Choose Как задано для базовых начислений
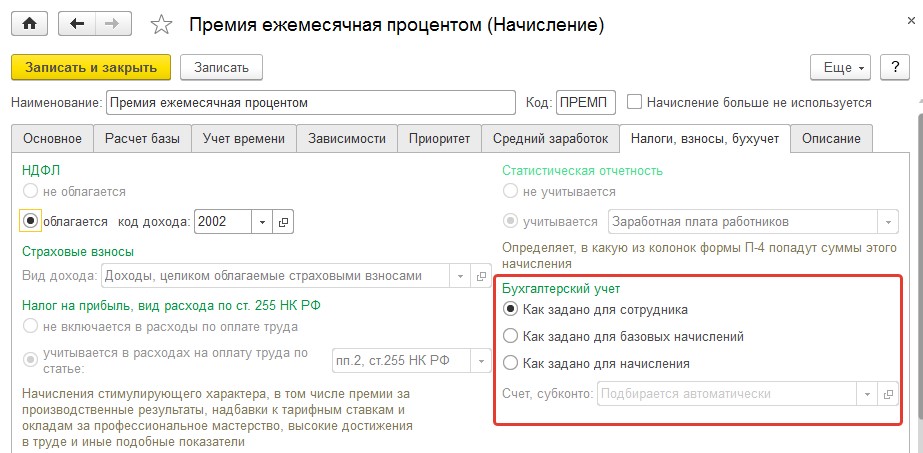 click(511, 337)
